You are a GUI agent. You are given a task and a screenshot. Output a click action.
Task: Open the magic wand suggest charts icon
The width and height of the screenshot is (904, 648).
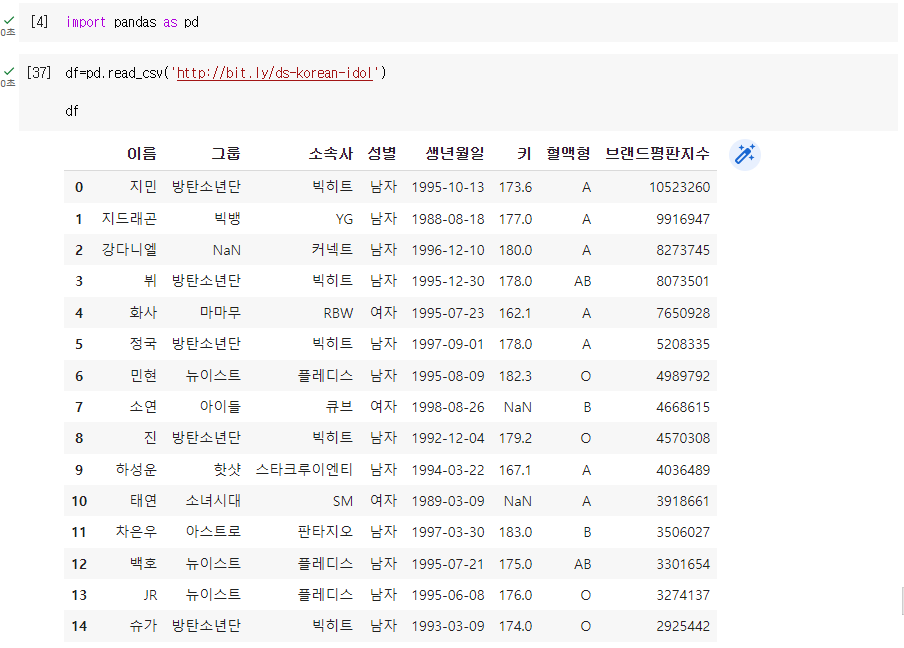click(744, 155)
